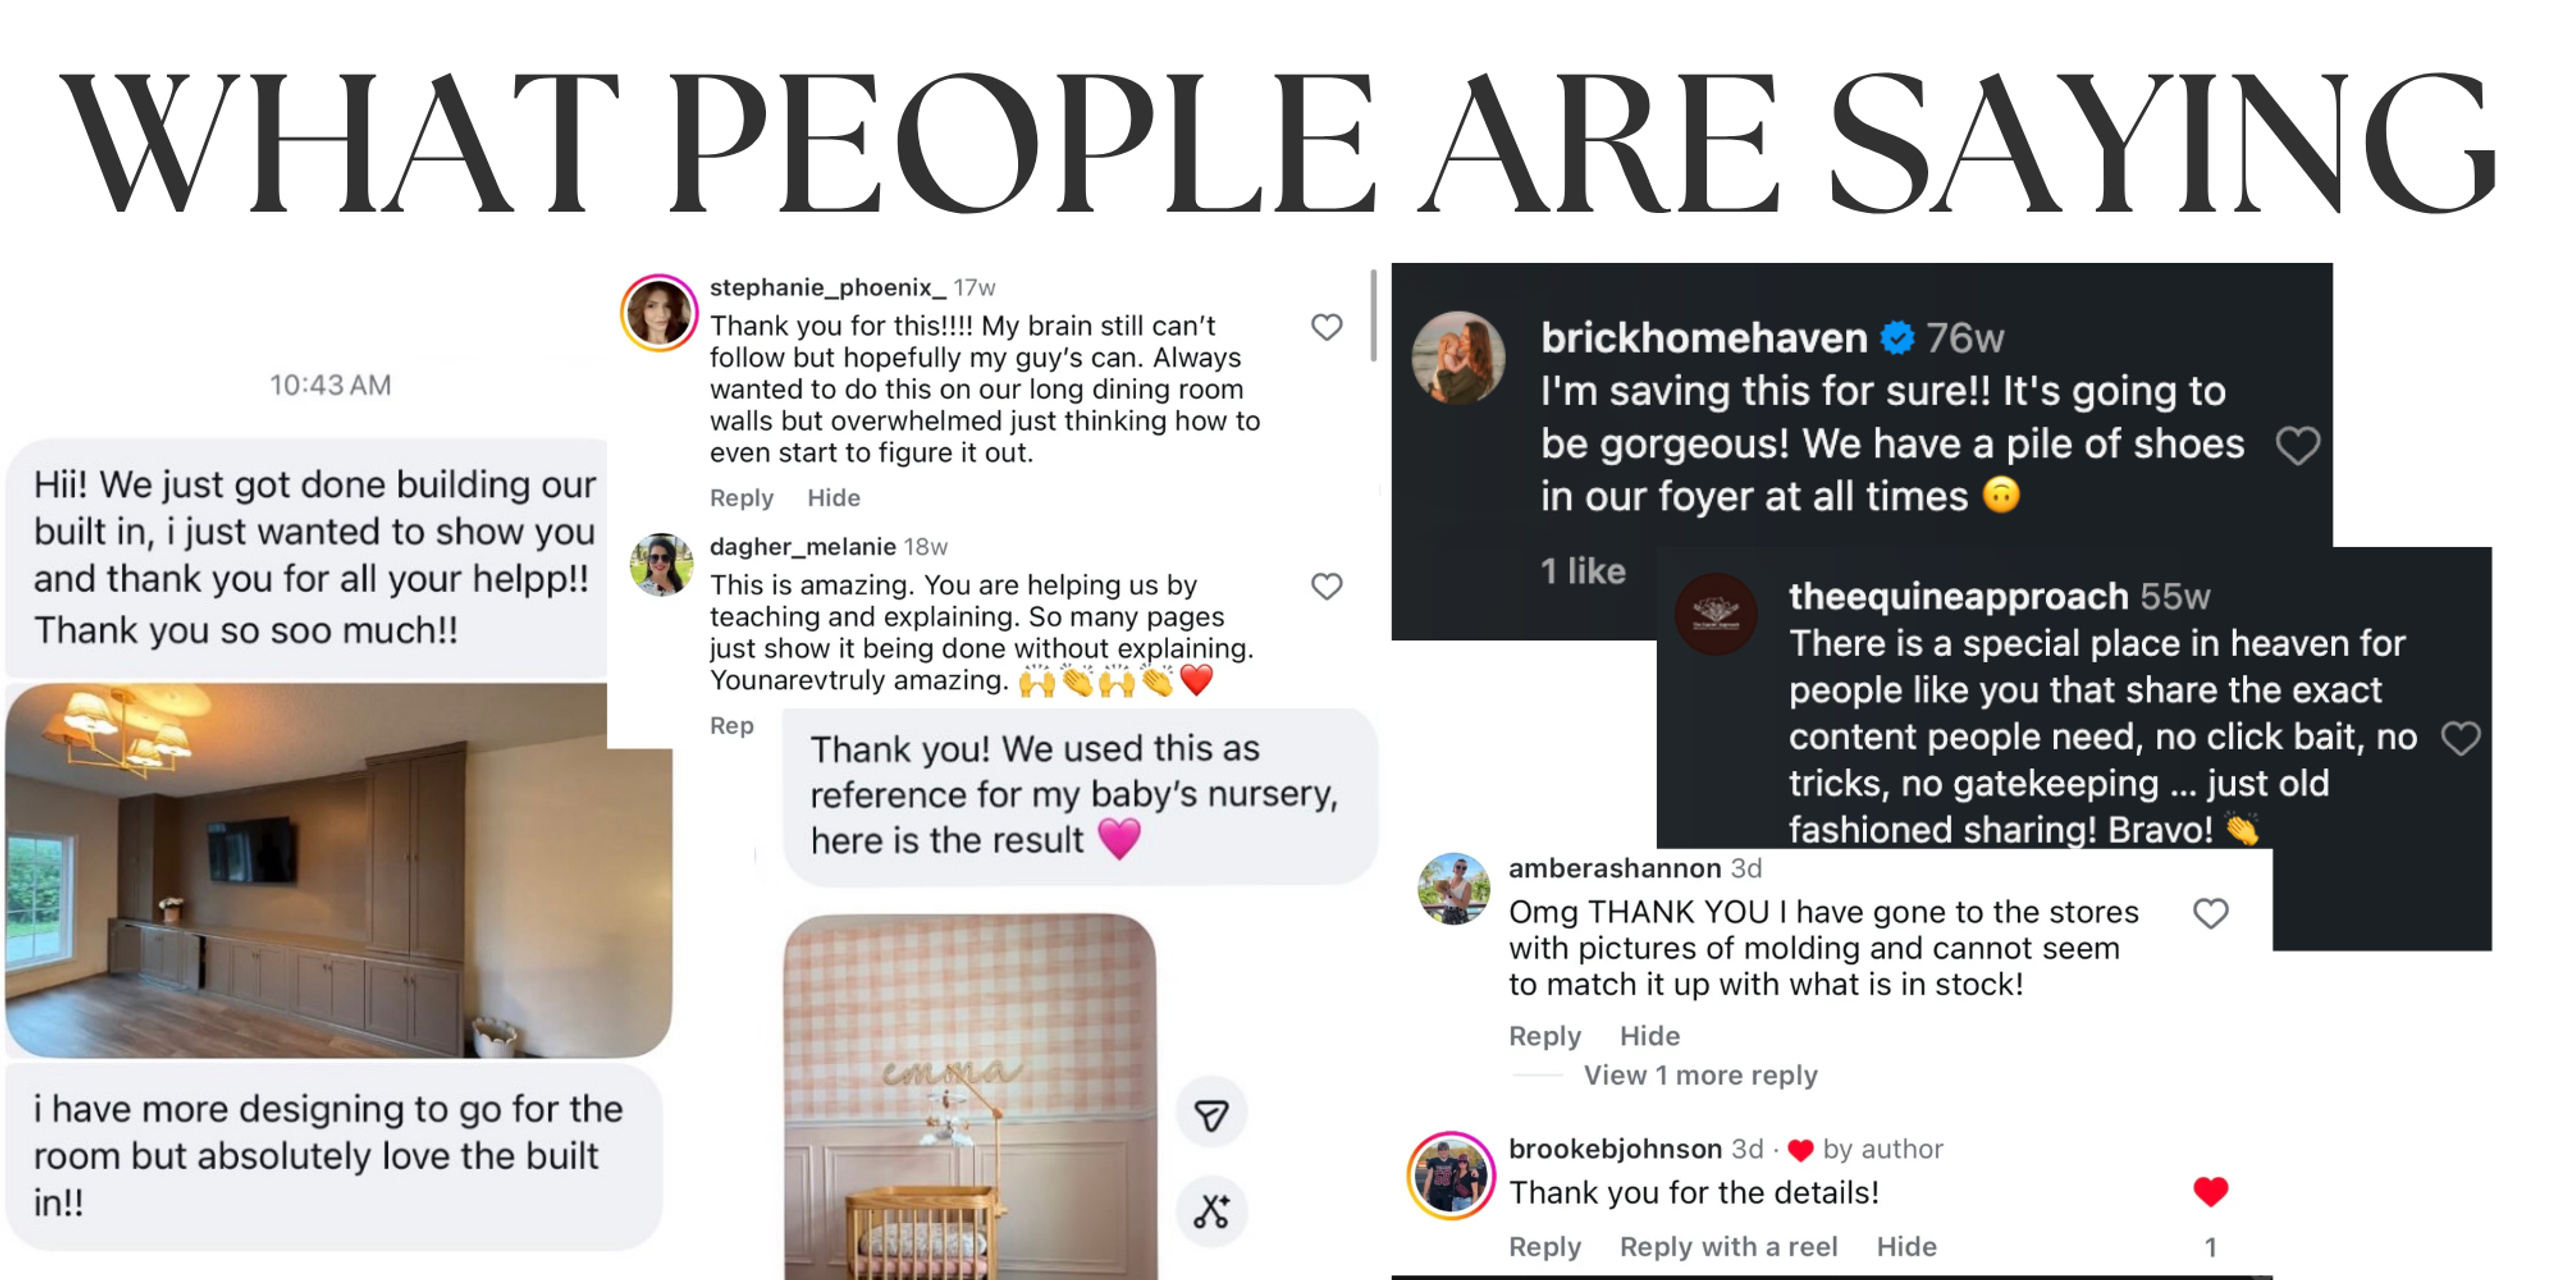This screenshot has width=2560, height=1280.
Task: Like dagher_melanie's comment heart icon
Action: coord(1326,586)
